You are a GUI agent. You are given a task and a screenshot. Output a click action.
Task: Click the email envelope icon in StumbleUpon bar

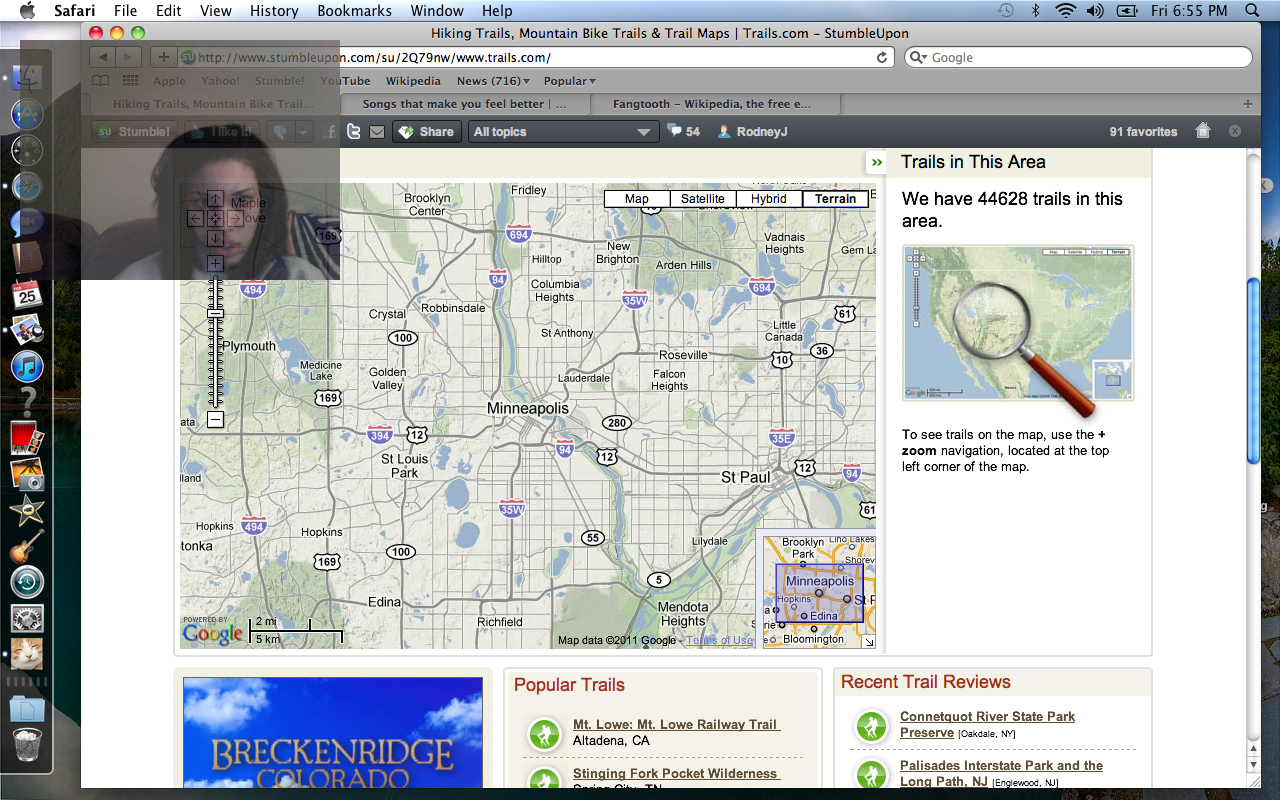pos(377,132)
